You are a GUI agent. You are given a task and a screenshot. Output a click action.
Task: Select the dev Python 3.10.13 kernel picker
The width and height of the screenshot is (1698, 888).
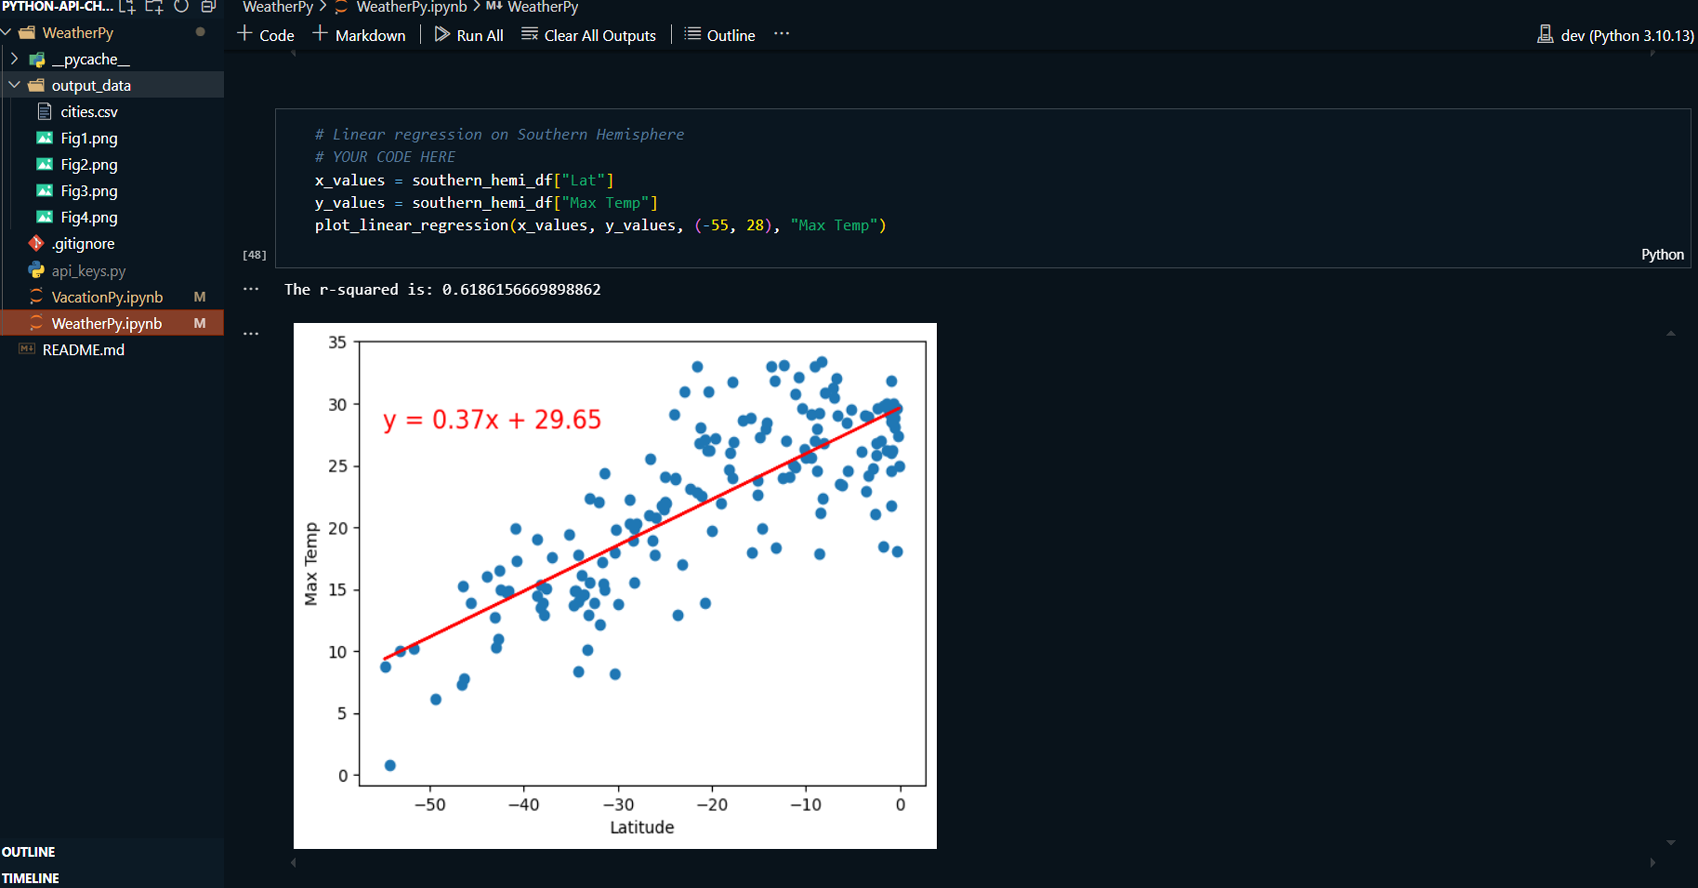[x=1615, y=35]
